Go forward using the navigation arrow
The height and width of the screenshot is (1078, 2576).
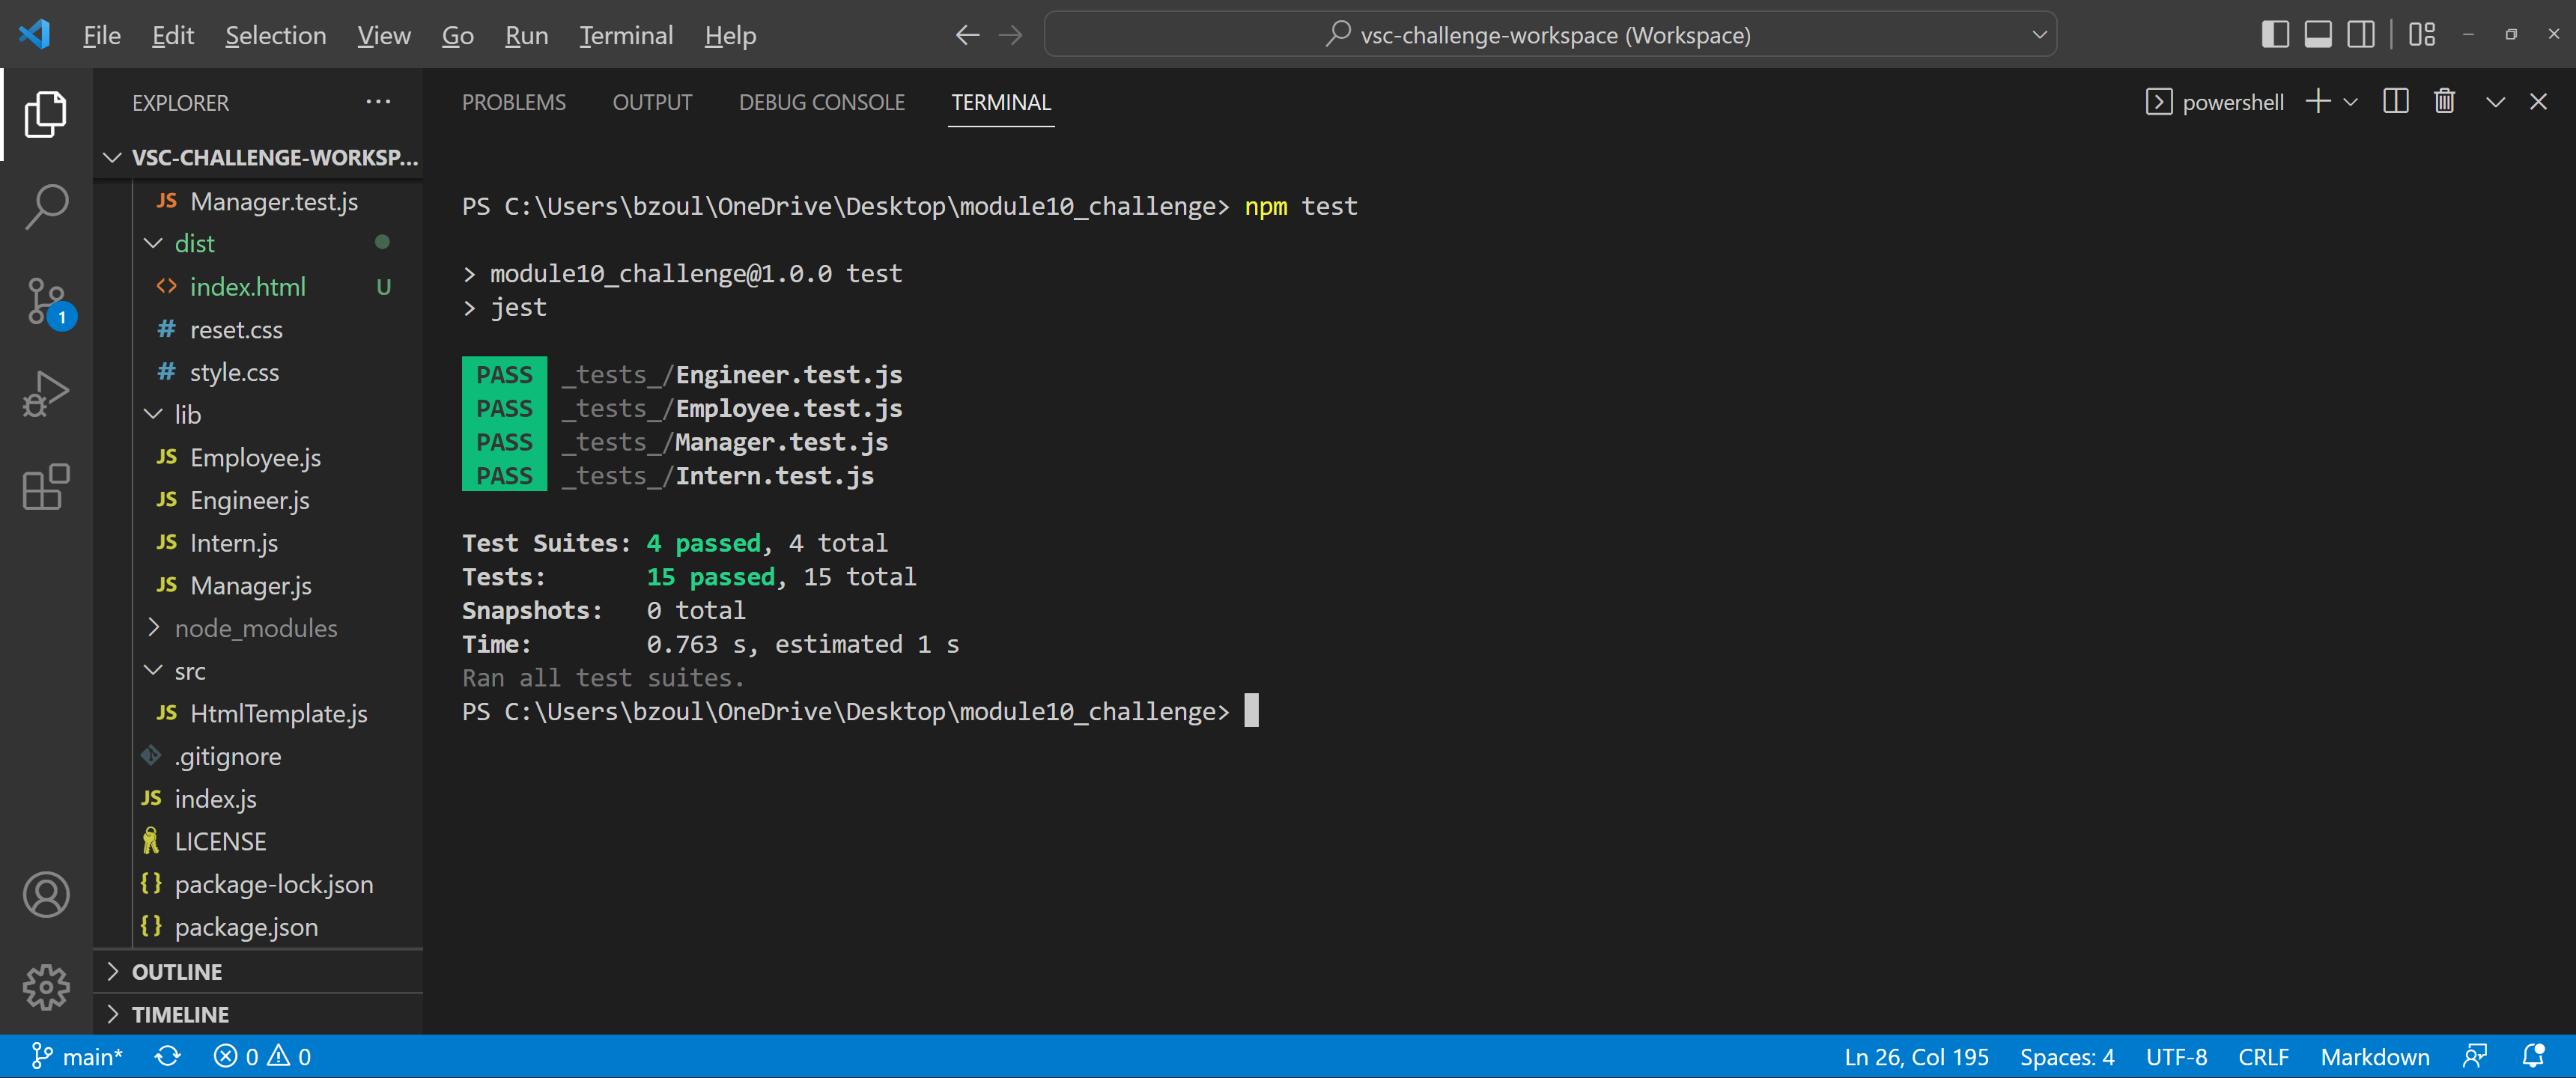pyautogui.click(x=1011, y=35)
